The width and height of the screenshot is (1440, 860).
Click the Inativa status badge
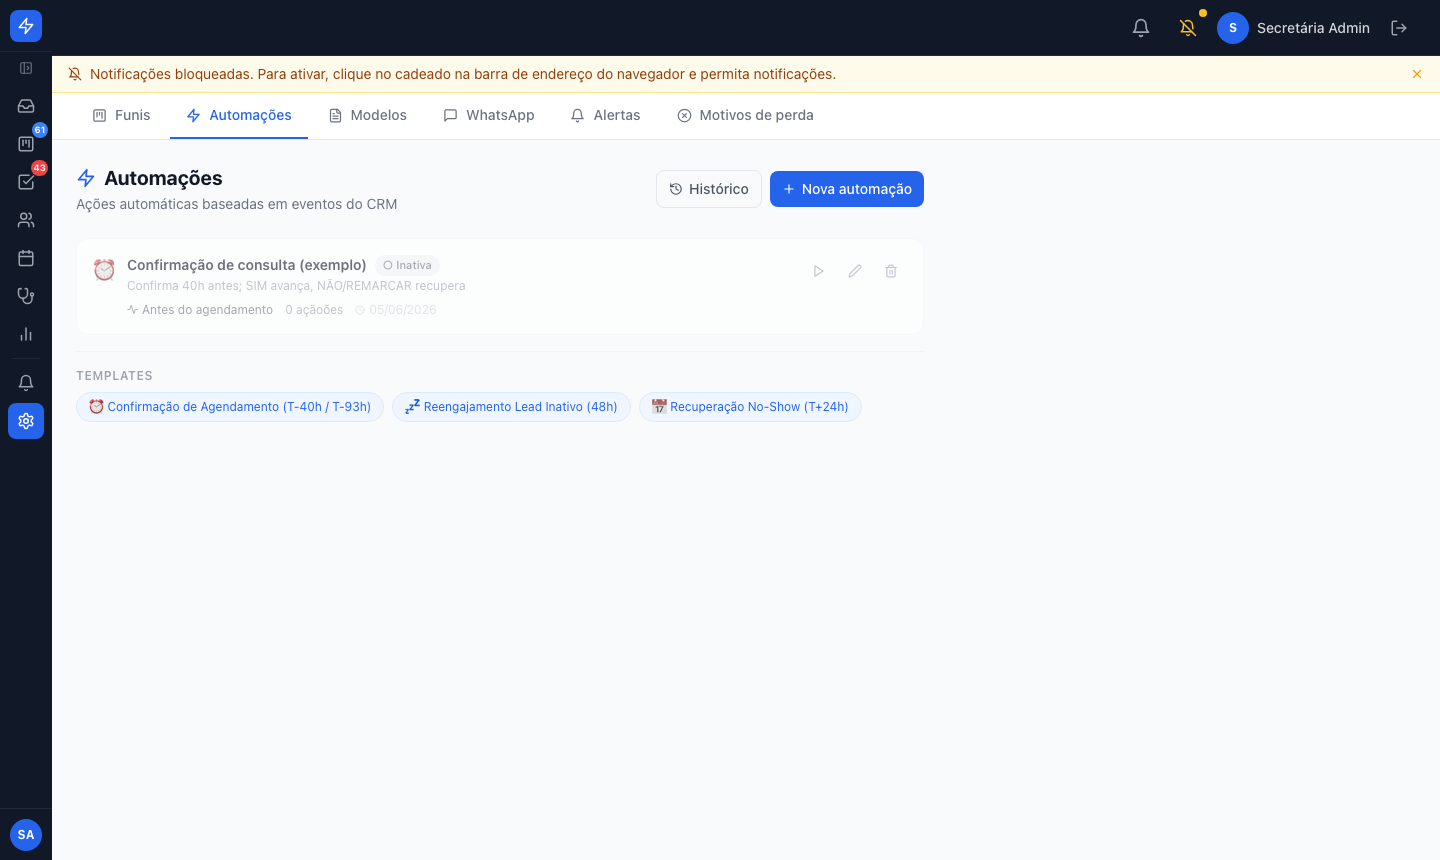tap(407, 265)
